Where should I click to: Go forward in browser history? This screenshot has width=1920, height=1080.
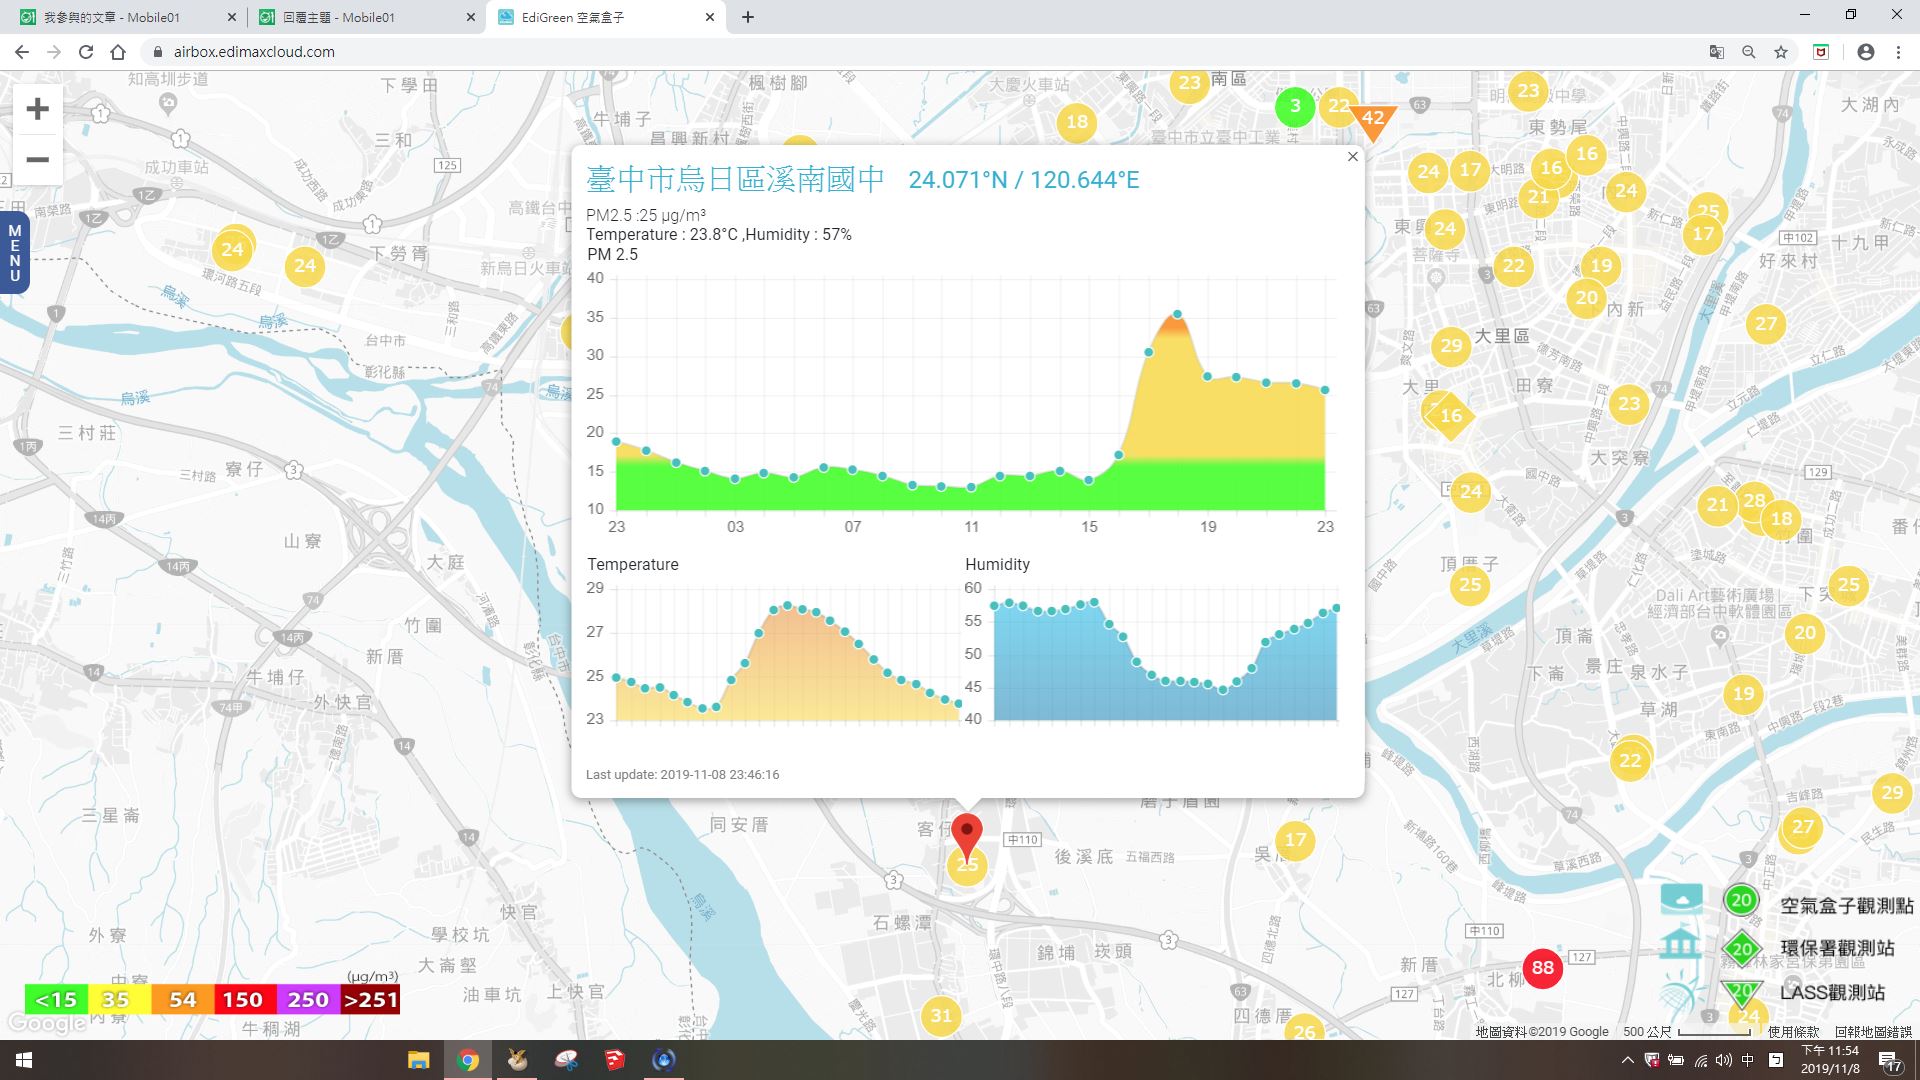tap(54, 52)
